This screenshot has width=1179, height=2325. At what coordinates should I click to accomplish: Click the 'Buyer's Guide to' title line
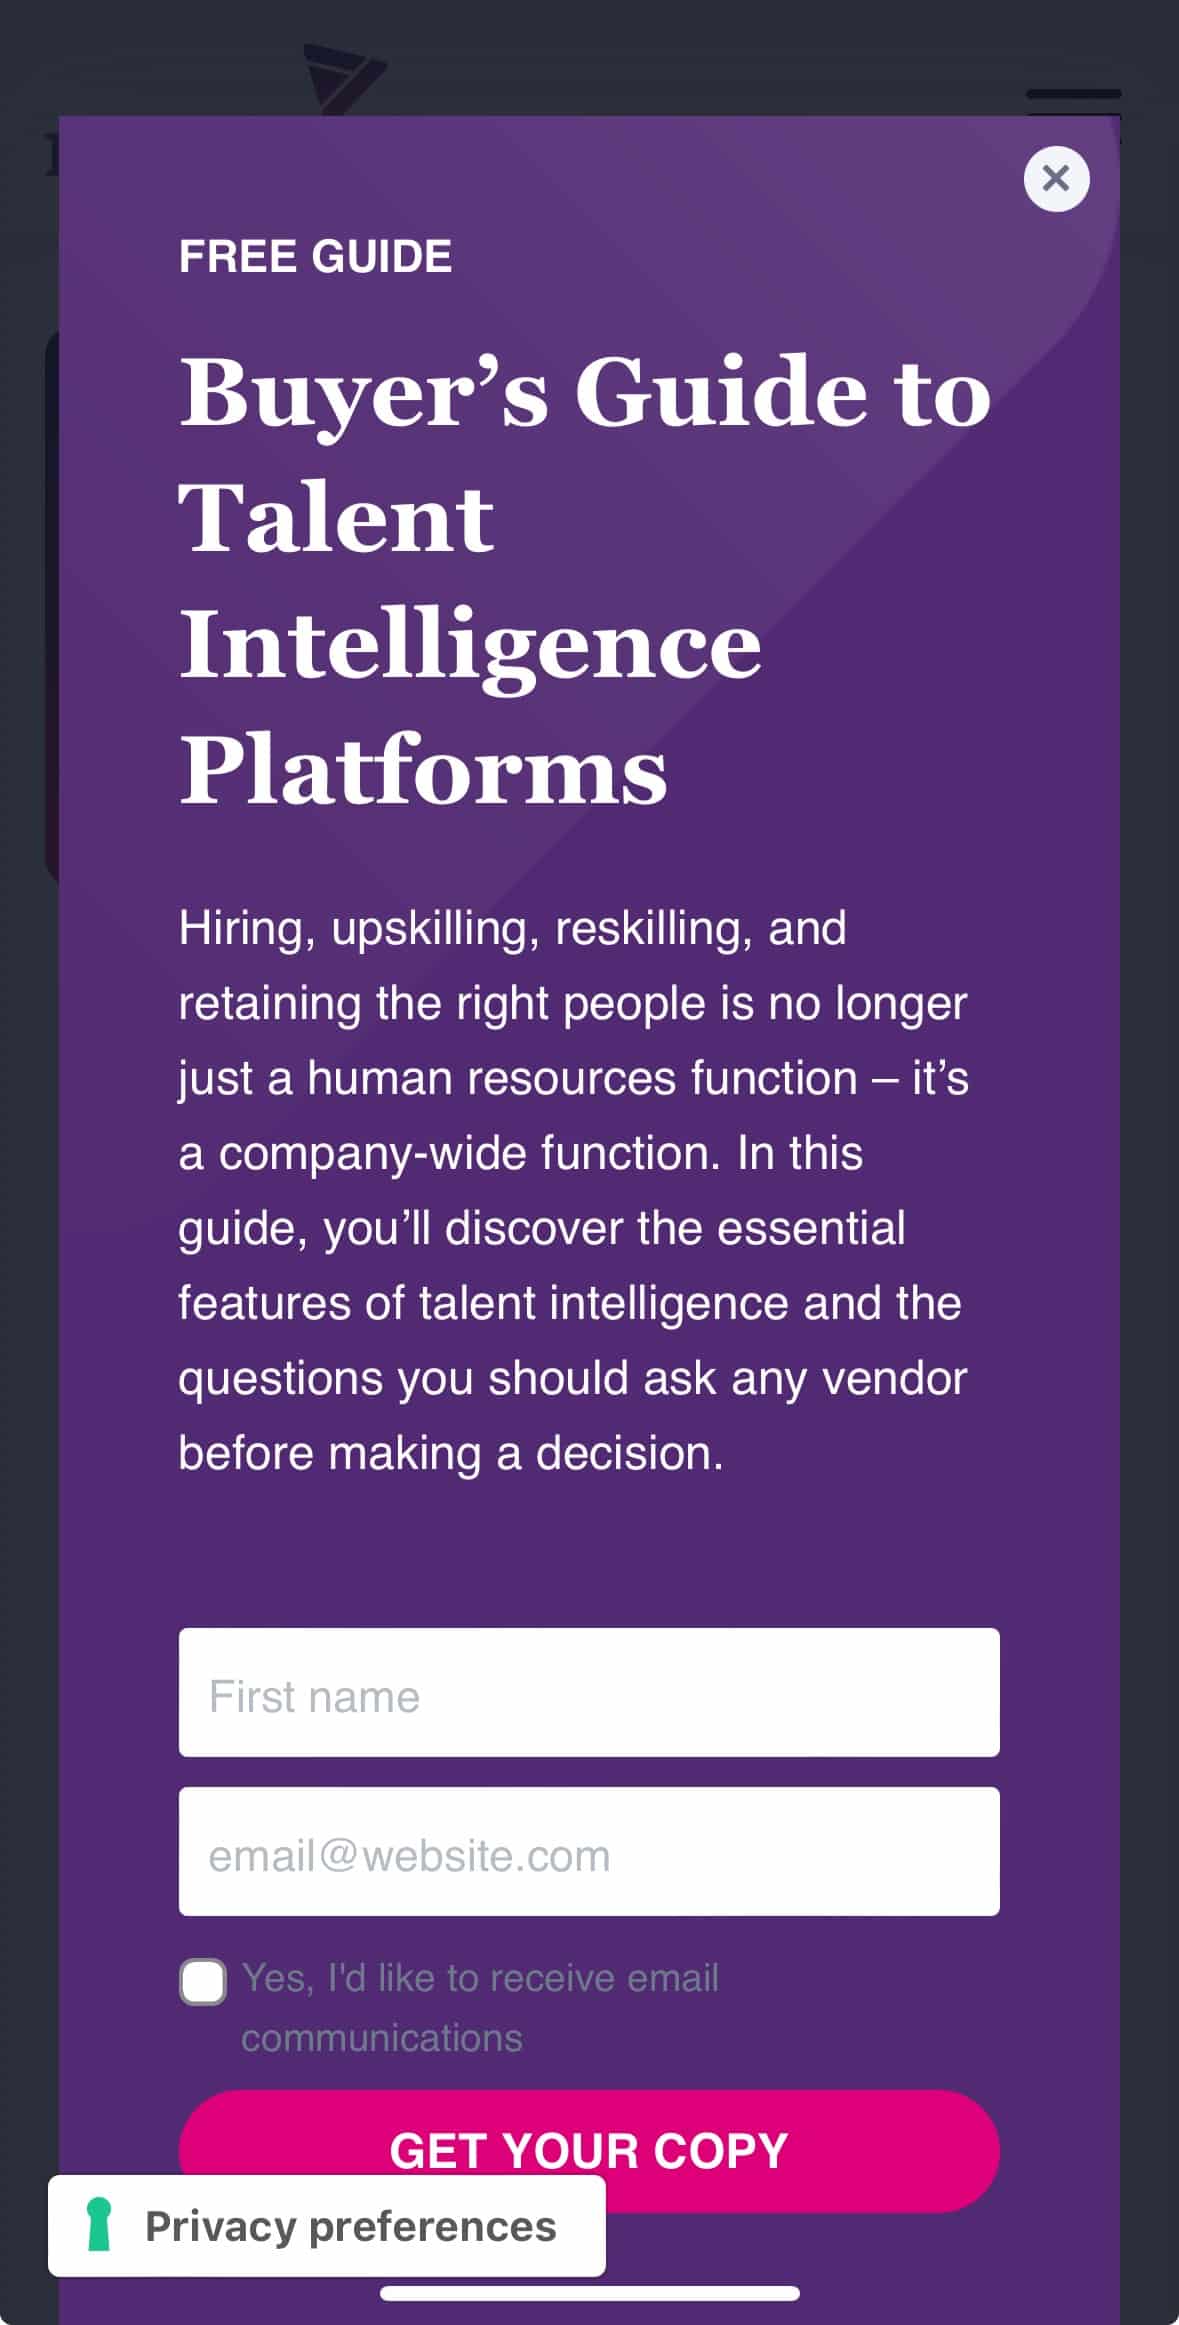pyautogui.click(x=585, y=394)
